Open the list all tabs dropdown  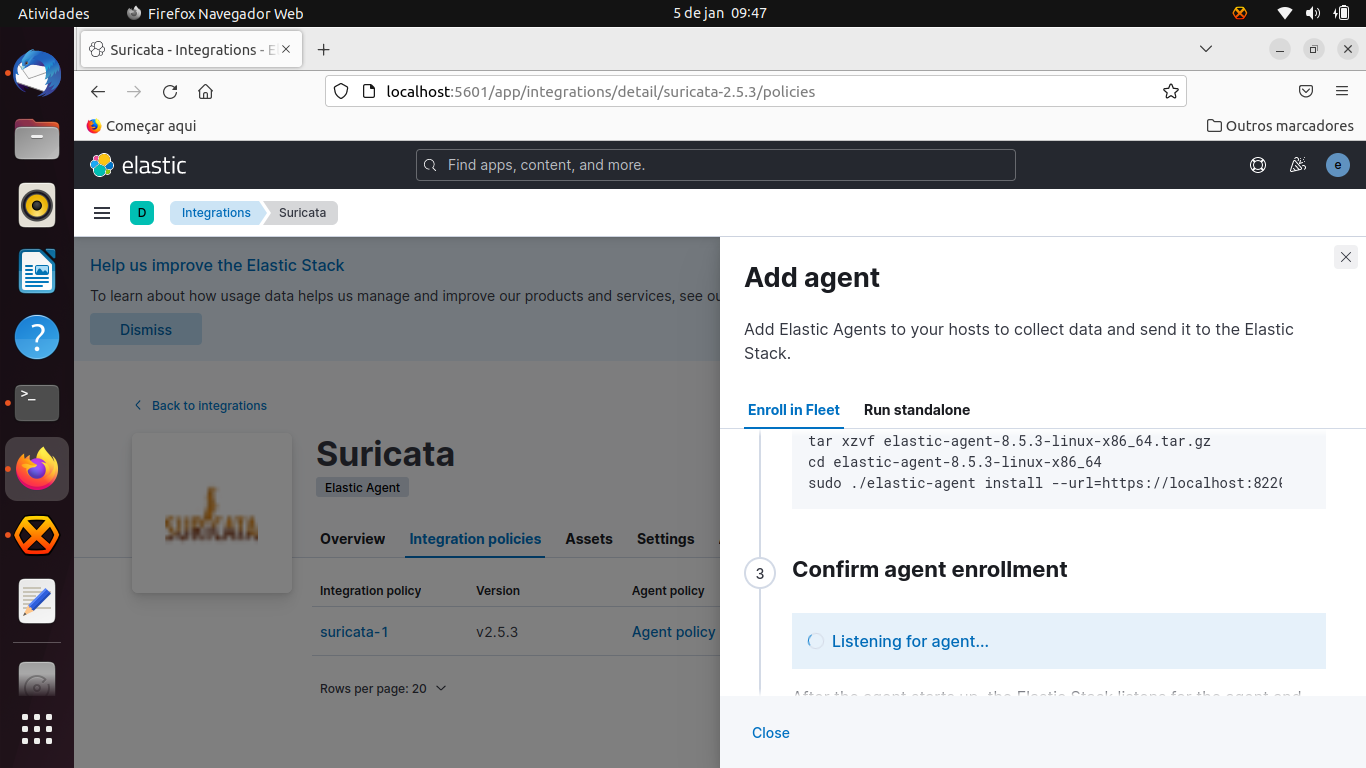pos(1206,49)
